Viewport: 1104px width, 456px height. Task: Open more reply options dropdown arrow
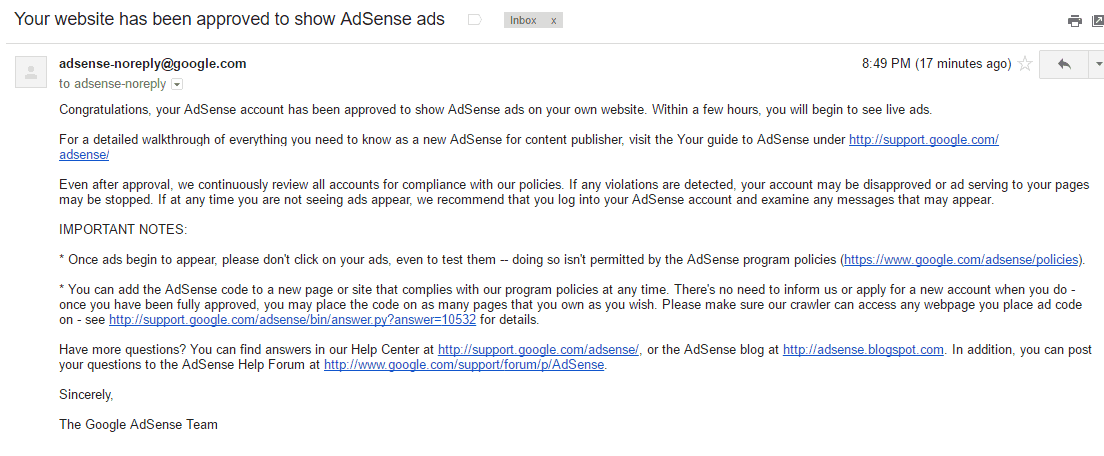click(x=1097, y=65)
